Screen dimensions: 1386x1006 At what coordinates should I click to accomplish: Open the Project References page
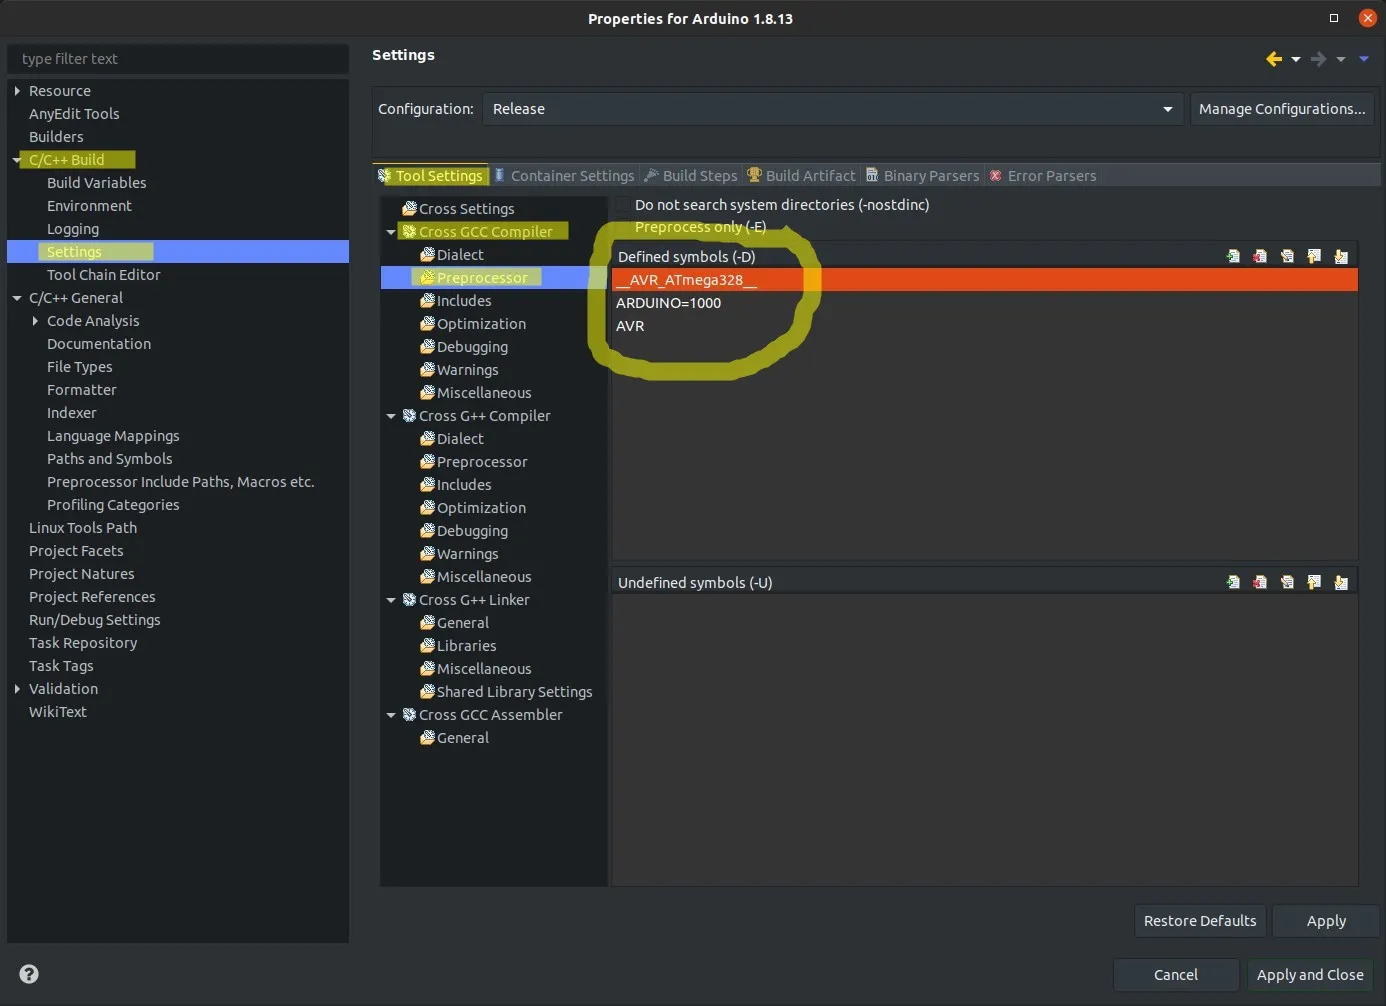tap(92, 597)
